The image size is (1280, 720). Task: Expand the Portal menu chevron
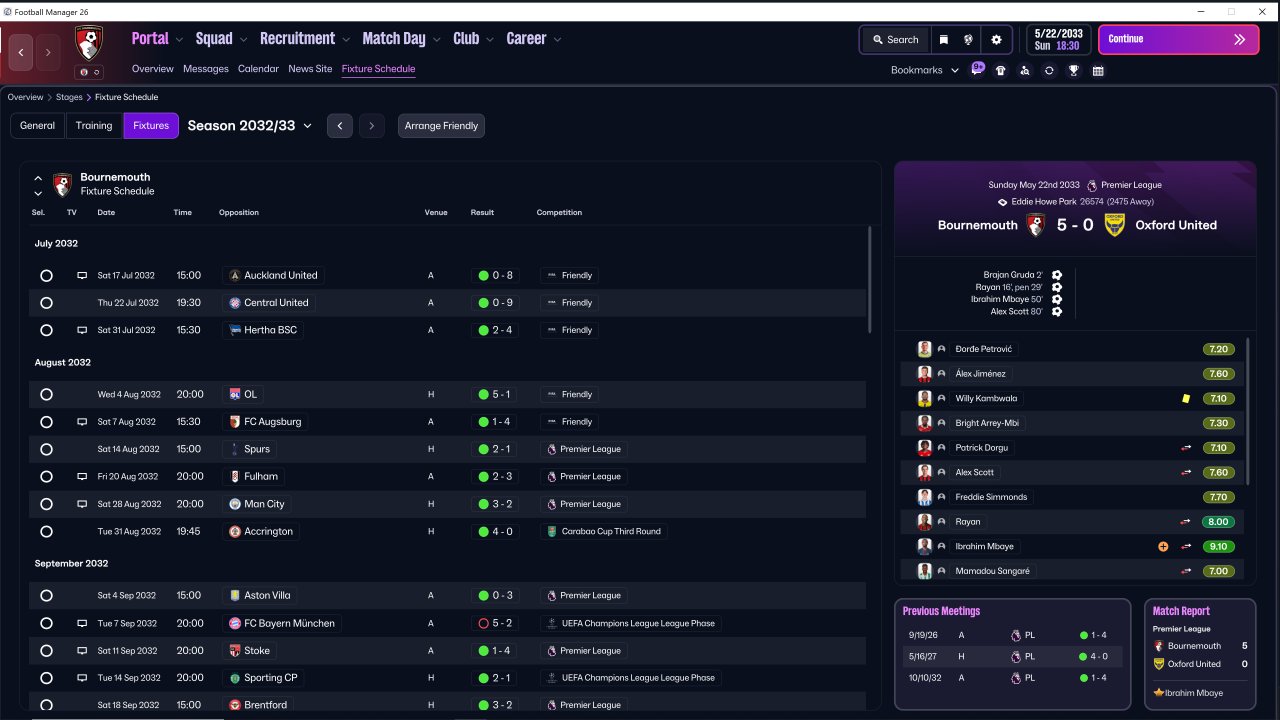tap(179, 40)
